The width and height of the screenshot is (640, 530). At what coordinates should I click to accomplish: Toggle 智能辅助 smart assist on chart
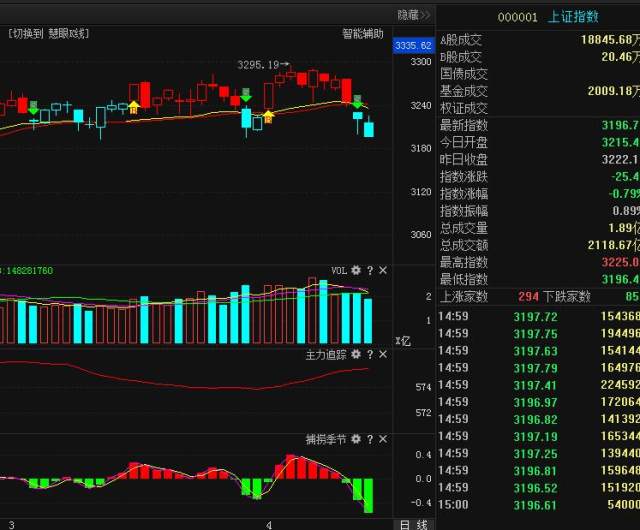tap(362, 33)
